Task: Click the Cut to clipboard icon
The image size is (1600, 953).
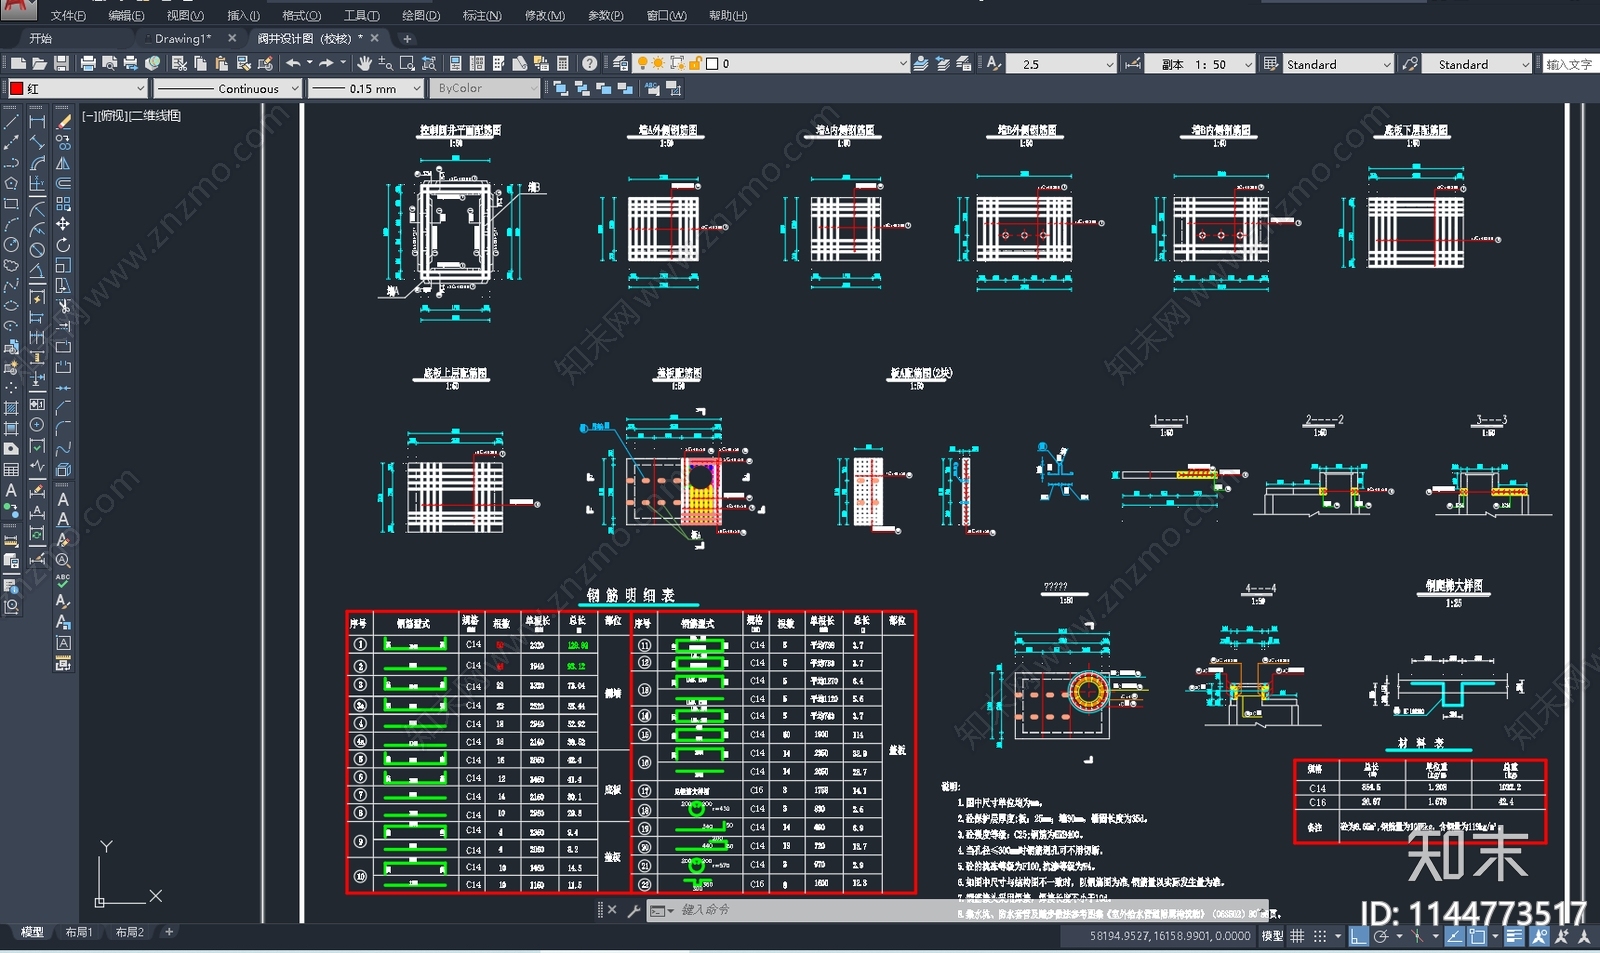Action: click(x=179, y=63)
